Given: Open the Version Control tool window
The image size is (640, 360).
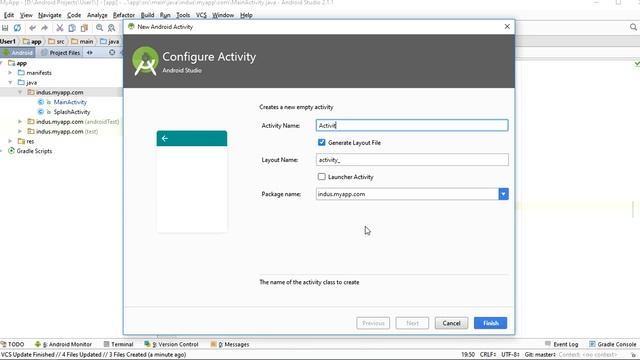Looking at the screenshot, I should tap(171, 344).
